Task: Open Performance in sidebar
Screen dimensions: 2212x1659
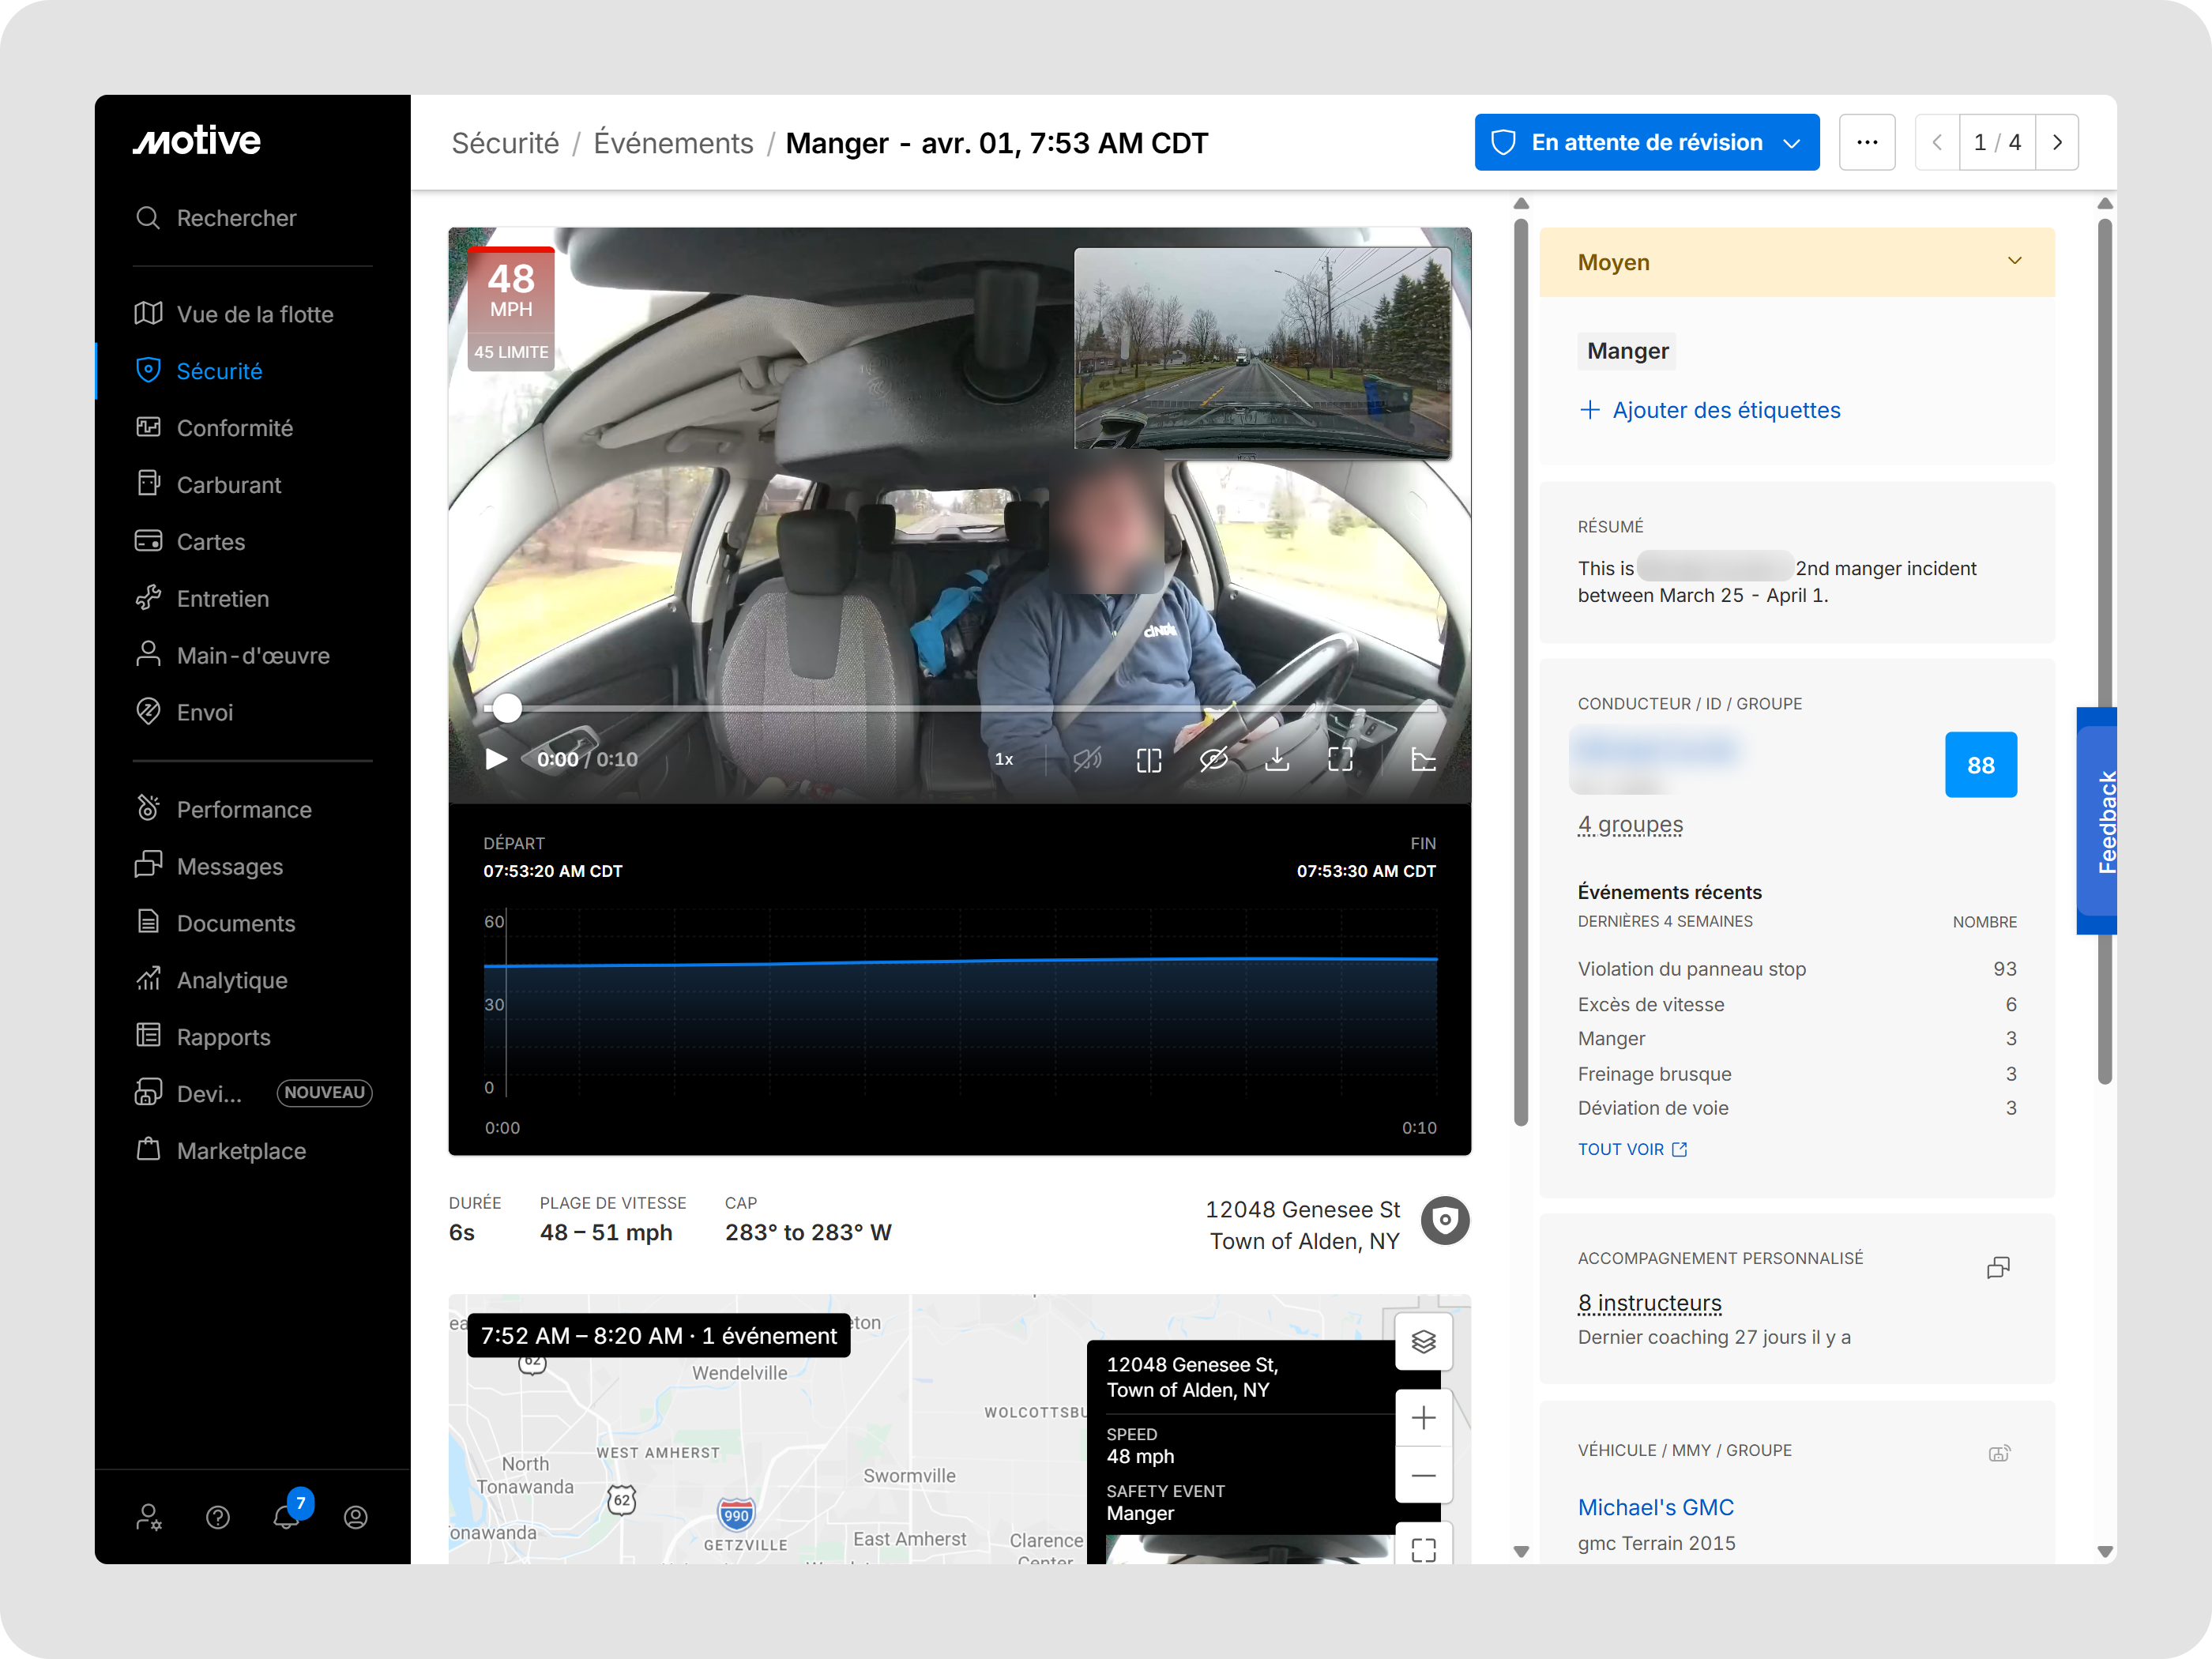Action: point(243,809)
